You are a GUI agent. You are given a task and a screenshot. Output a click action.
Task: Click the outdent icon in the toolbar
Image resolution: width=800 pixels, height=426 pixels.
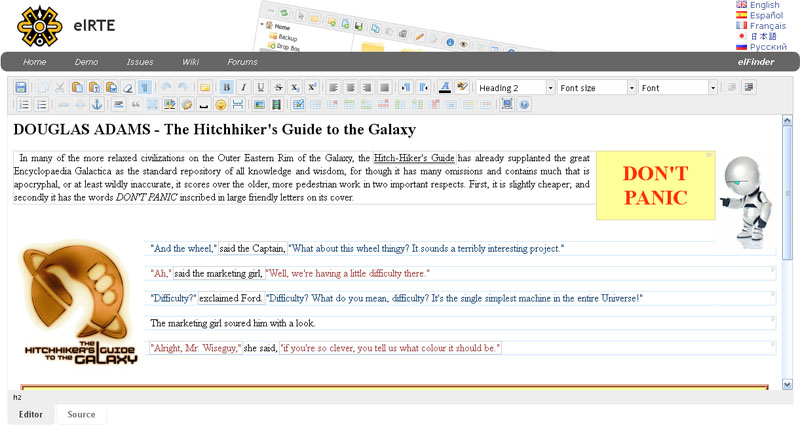pyautogui.click(x=731, y=87)
